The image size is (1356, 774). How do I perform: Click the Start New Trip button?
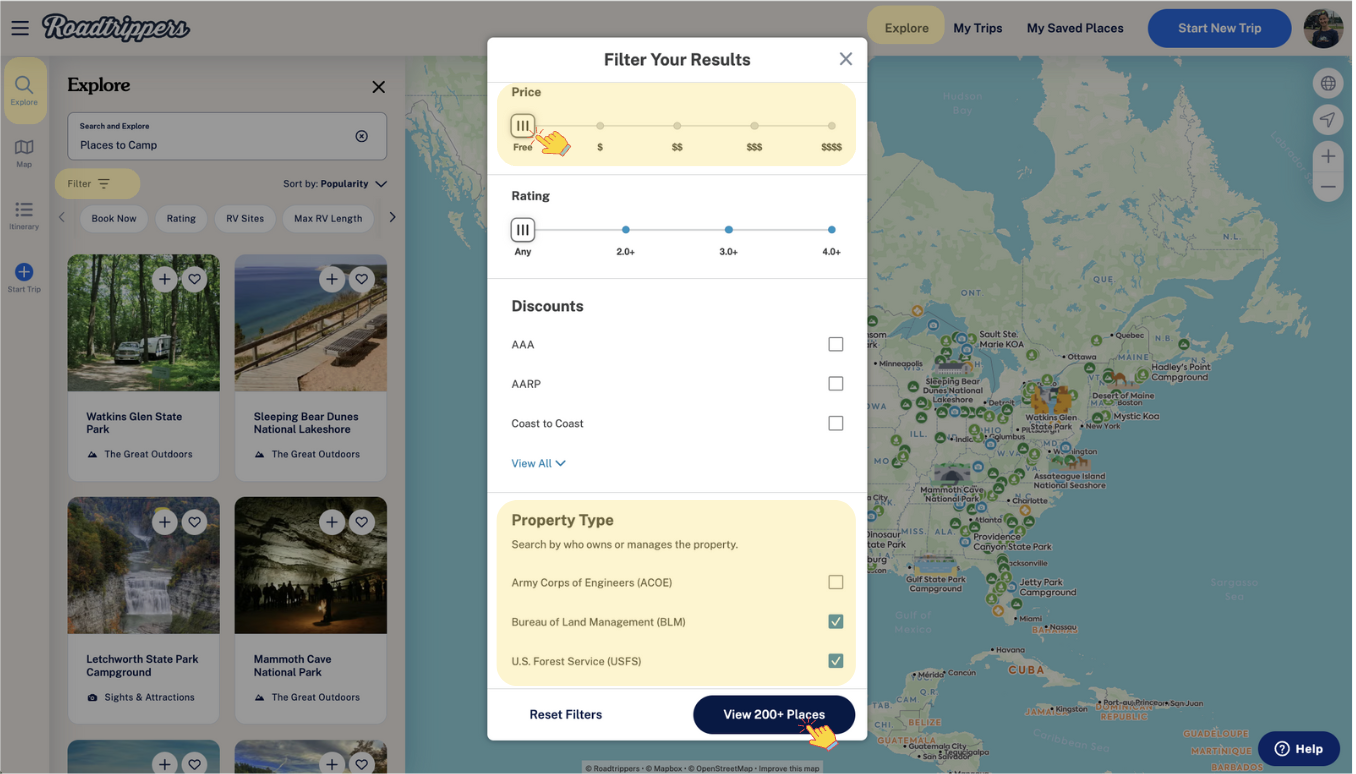click(1219, 28)
